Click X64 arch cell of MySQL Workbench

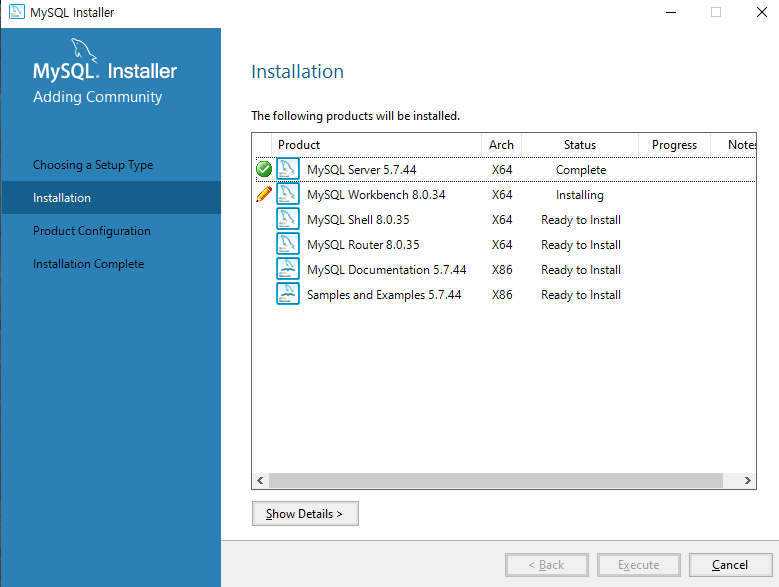tap(502, 195)
